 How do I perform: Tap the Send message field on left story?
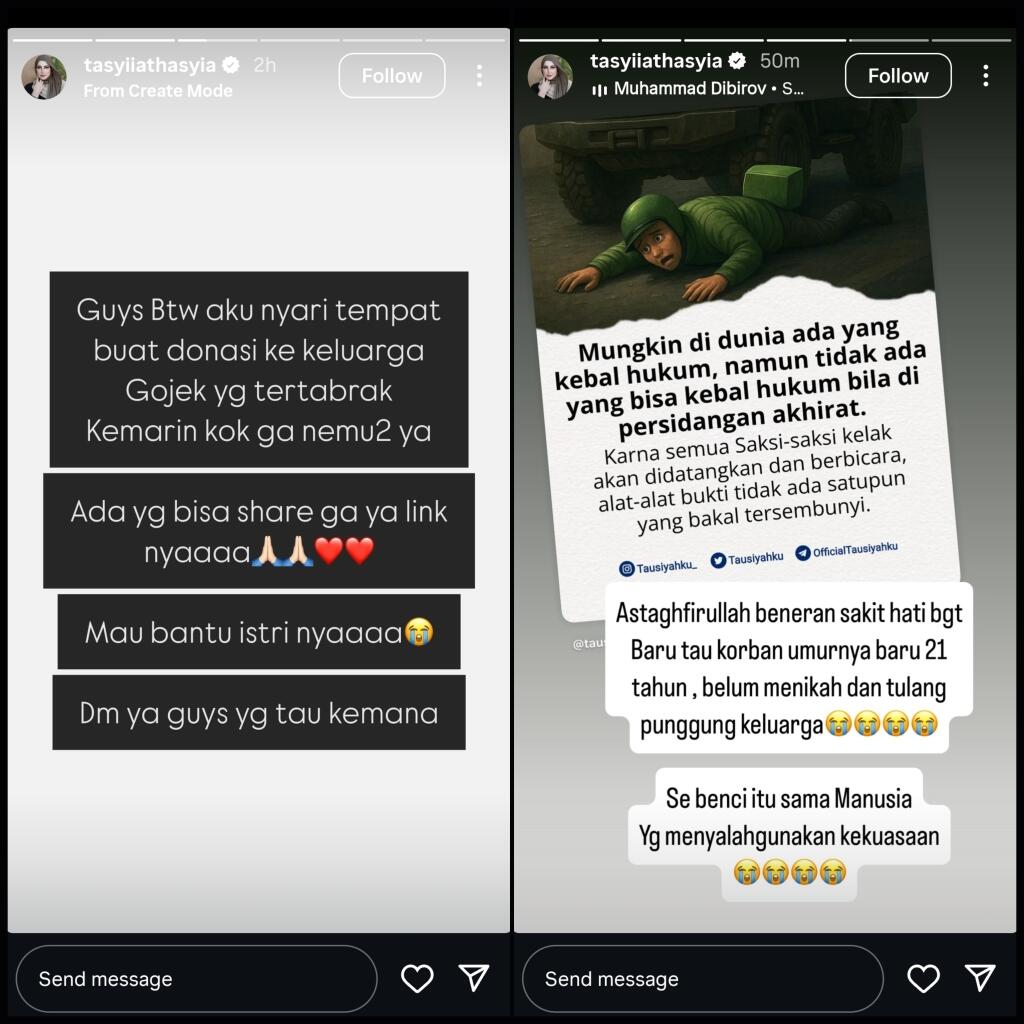pyautogui.click(x=197, y=979)
